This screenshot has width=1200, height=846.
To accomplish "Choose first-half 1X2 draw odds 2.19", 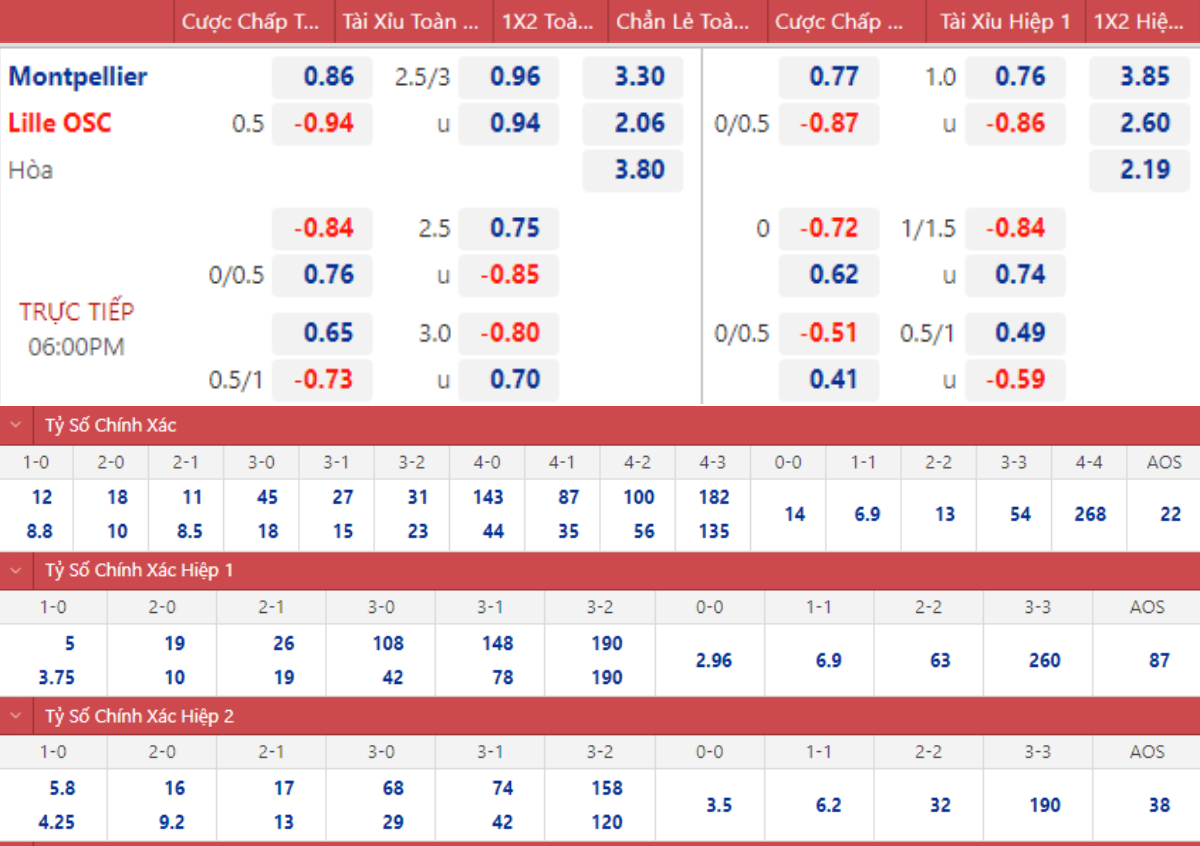I will (1139, 170).
